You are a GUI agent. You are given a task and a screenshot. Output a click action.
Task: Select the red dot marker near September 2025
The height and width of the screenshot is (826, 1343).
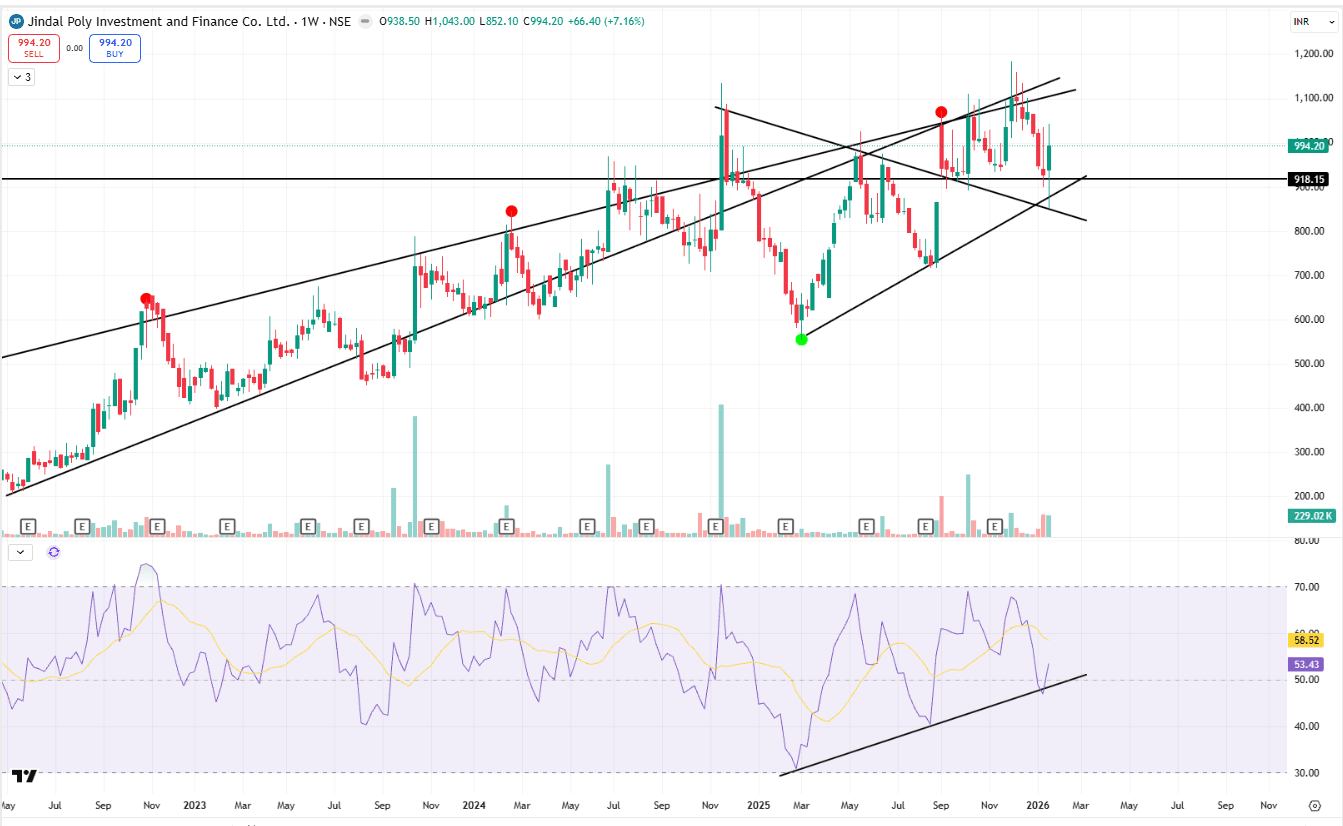(941, 112)
